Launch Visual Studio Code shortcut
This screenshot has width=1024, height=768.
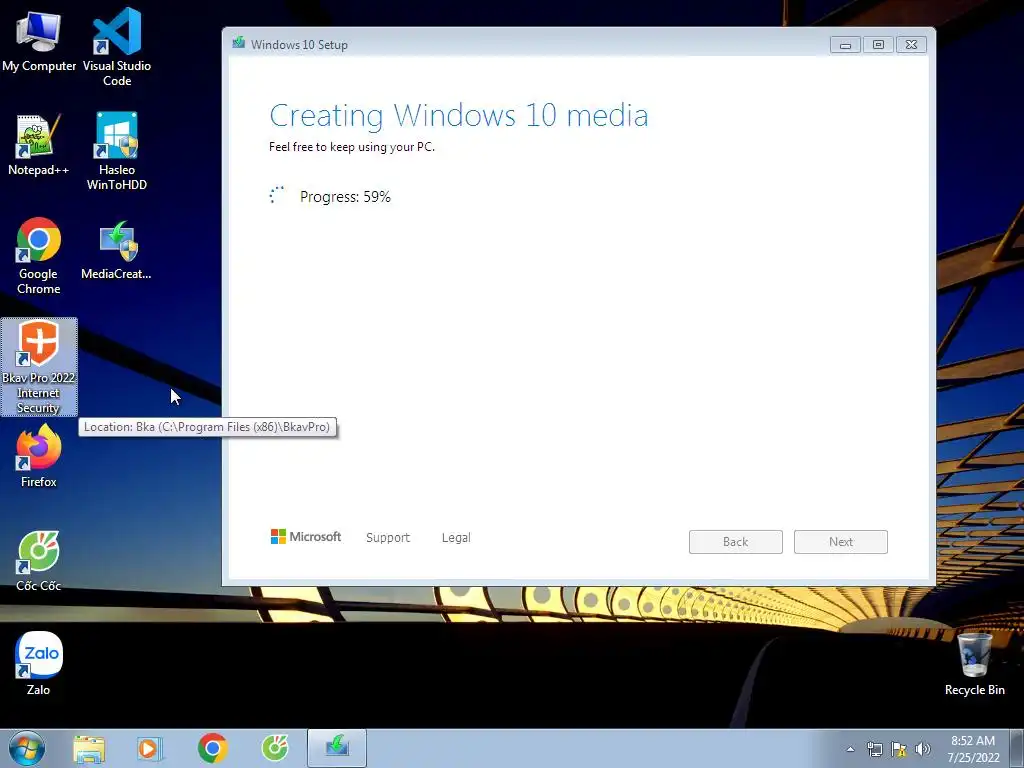[117, 46]
